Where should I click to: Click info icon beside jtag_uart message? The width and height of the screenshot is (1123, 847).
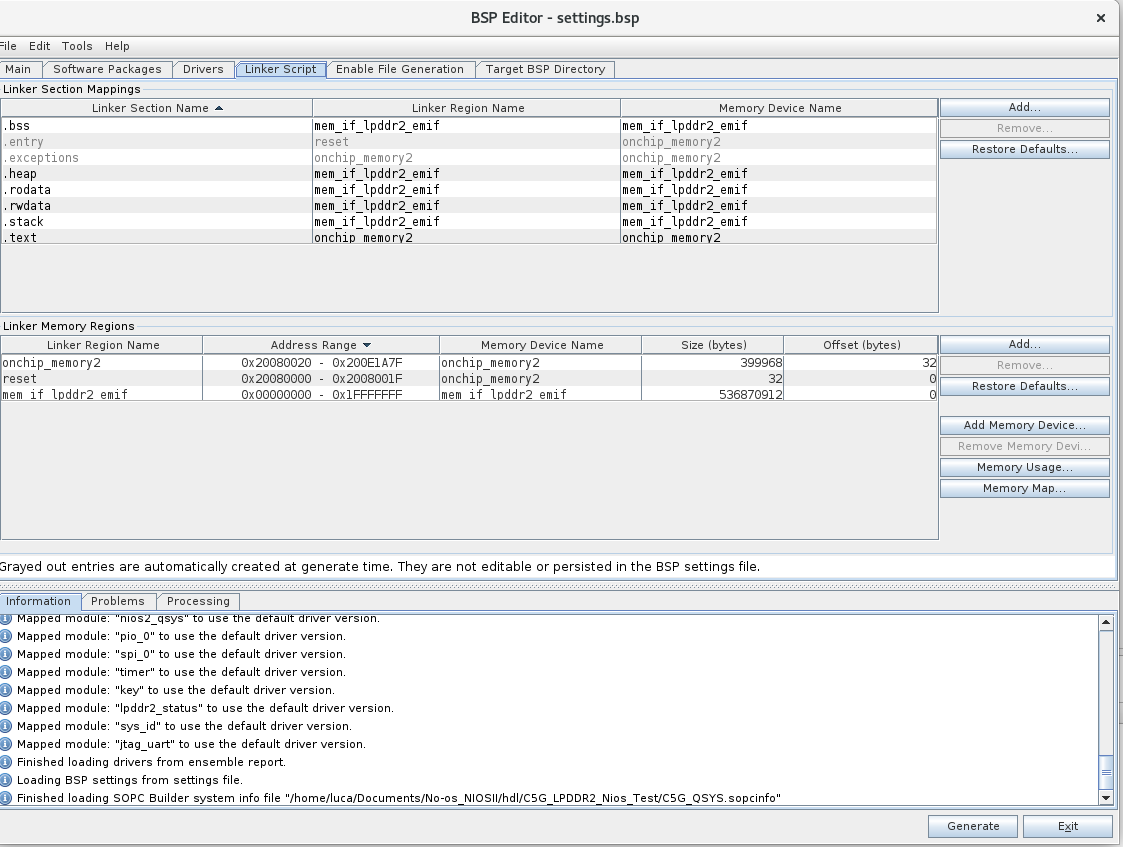click(x=6, y=744)
